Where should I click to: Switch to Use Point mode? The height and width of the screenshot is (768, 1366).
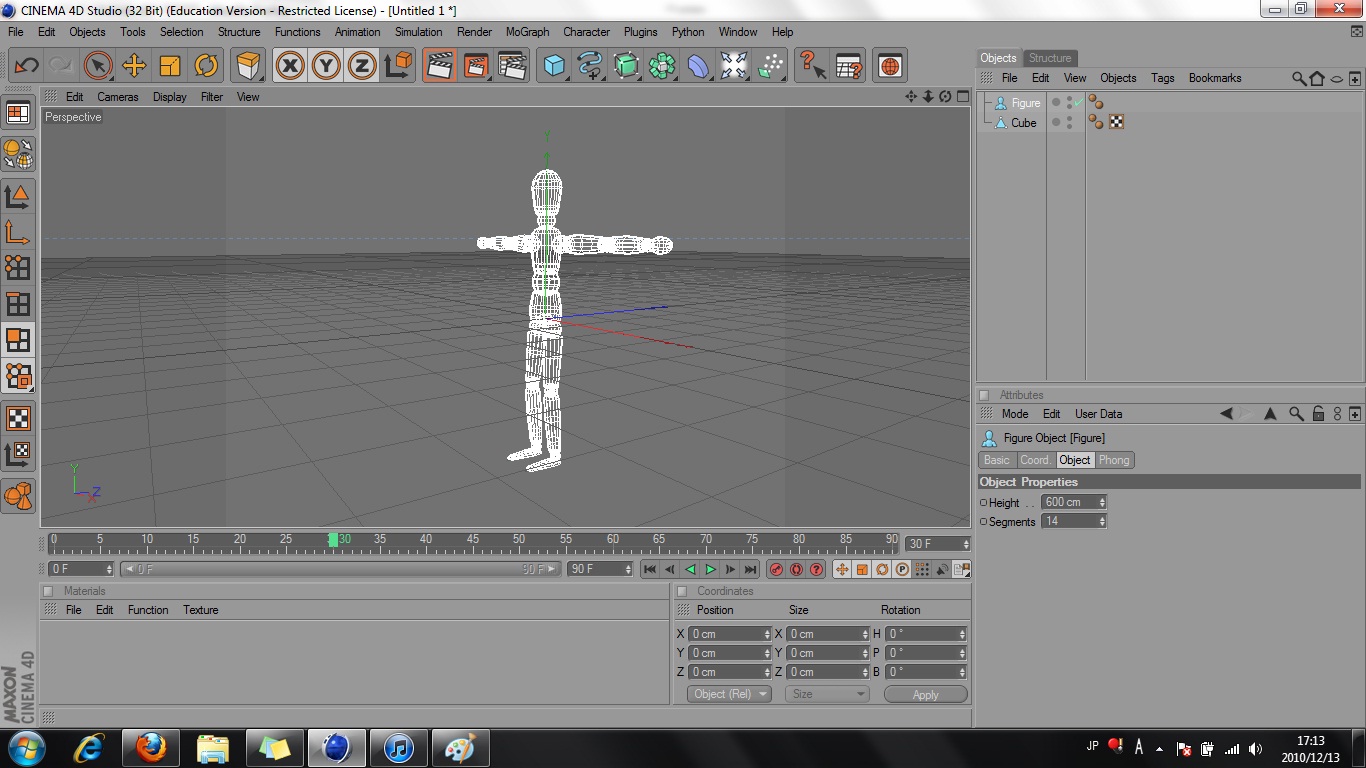[x=18, y=267]
